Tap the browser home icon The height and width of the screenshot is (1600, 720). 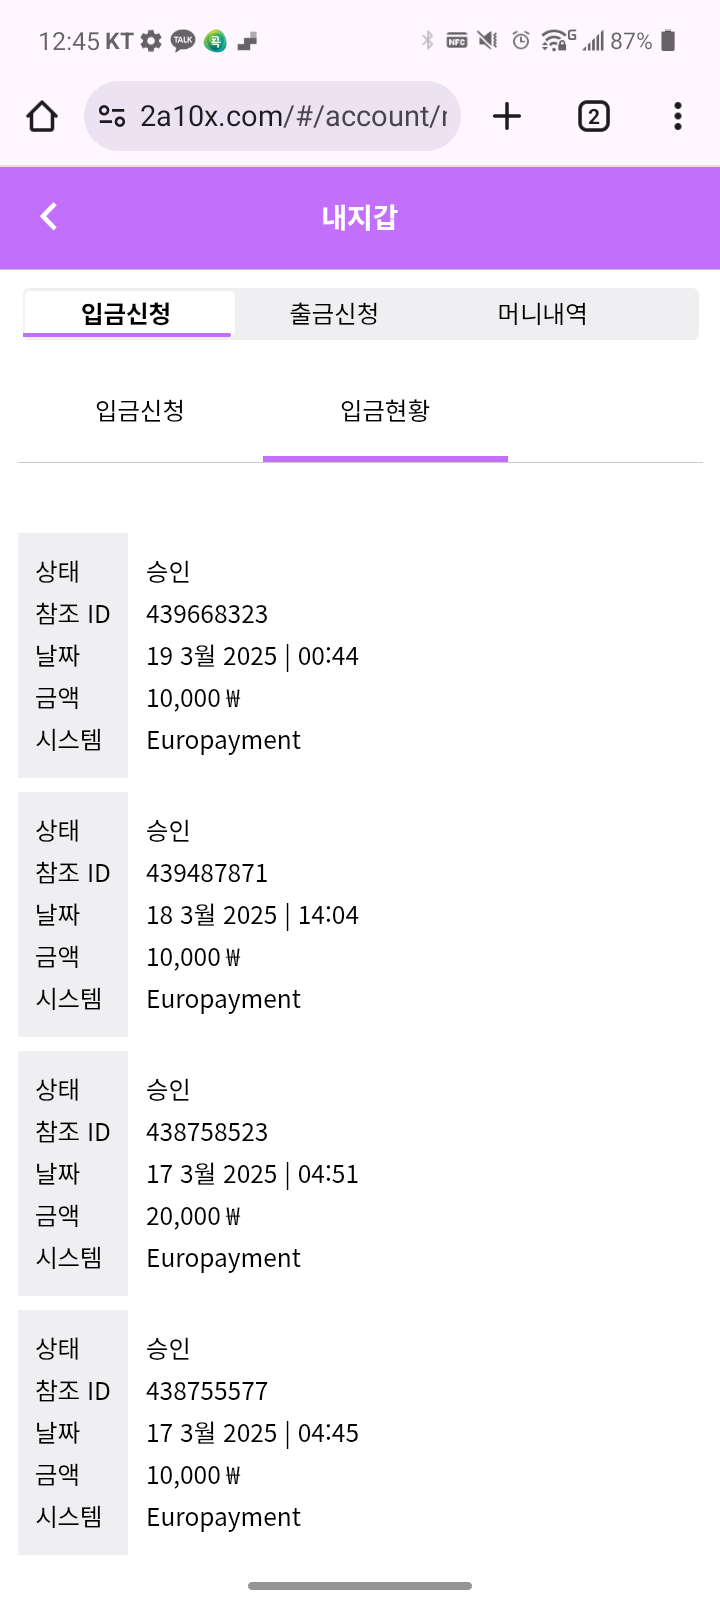(42, 117)
